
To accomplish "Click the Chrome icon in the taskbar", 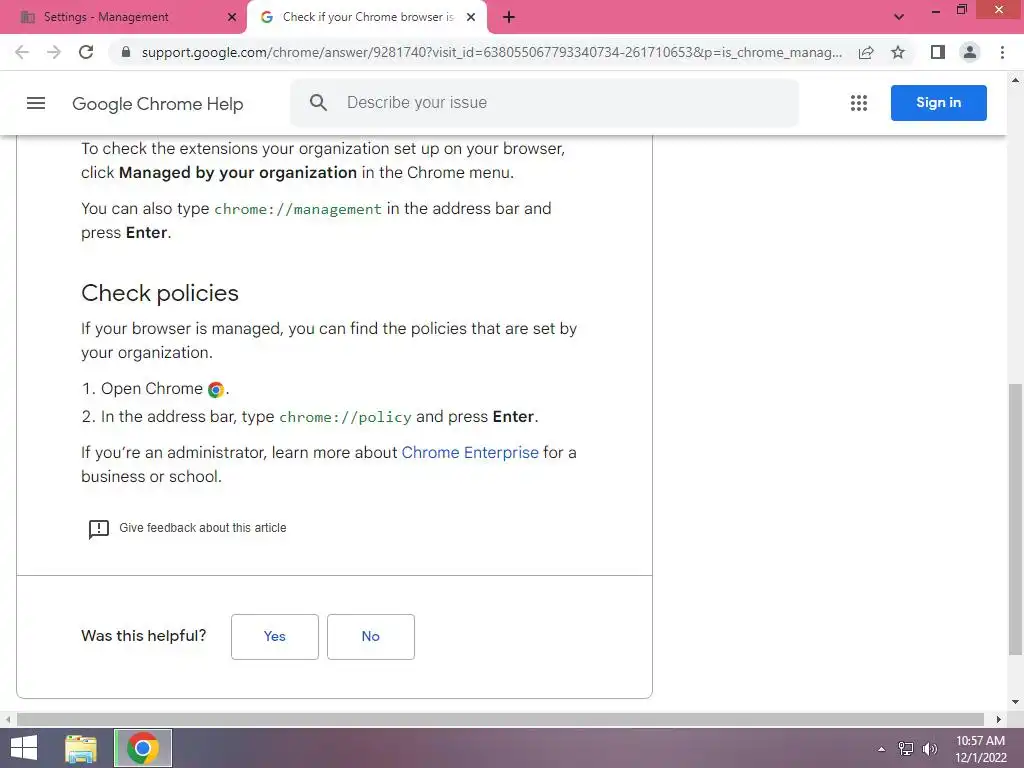I will click(x=143, y=748).
